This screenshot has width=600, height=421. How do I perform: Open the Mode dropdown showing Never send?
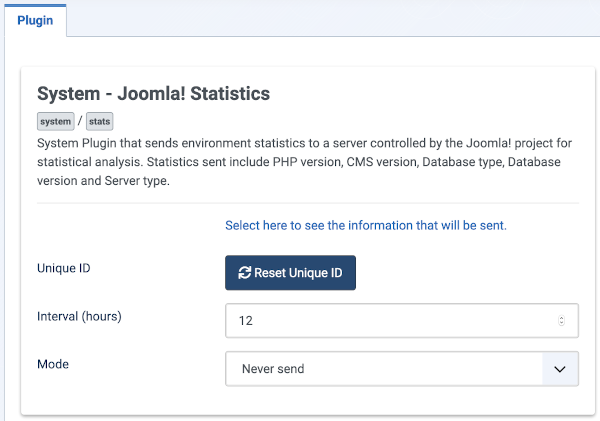(x=402, y=369)
